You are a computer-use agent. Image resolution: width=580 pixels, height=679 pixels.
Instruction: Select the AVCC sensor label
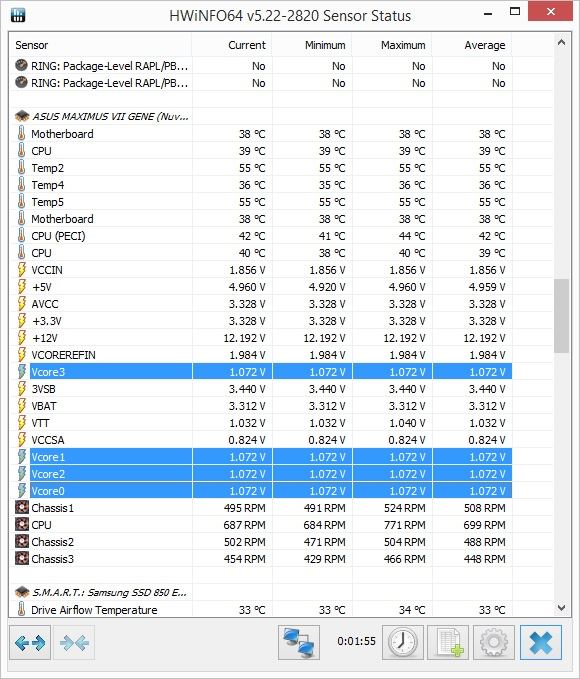(45, 304)
